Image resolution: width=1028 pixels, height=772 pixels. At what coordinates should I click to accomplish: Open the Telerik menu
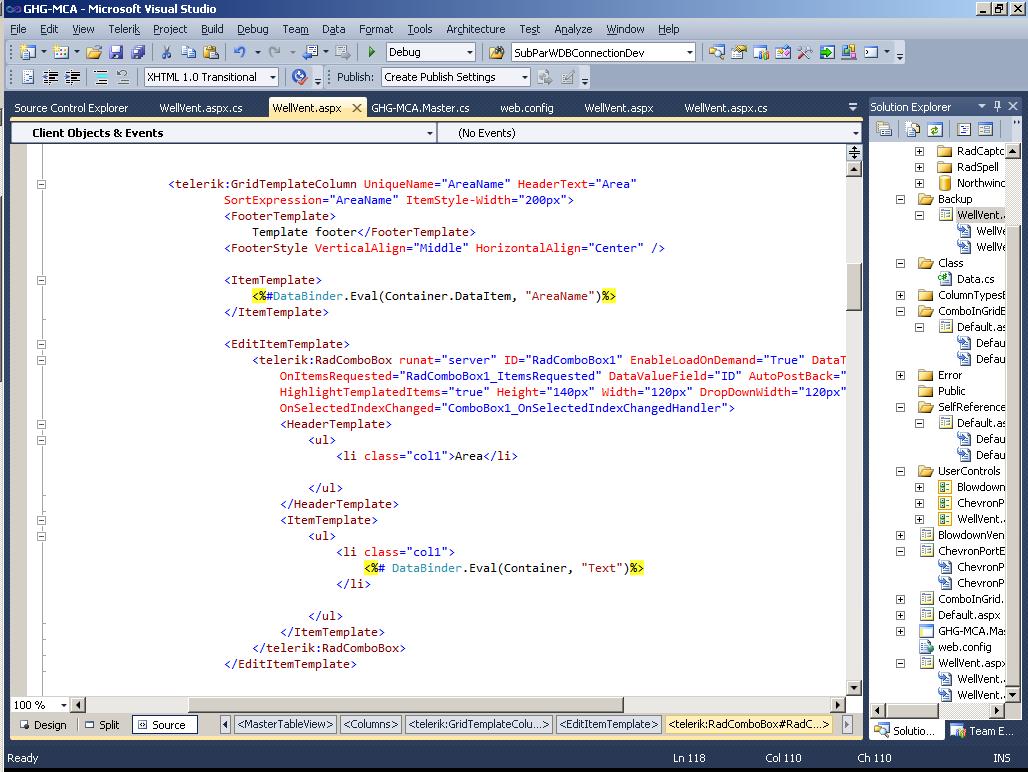[124, 29]
